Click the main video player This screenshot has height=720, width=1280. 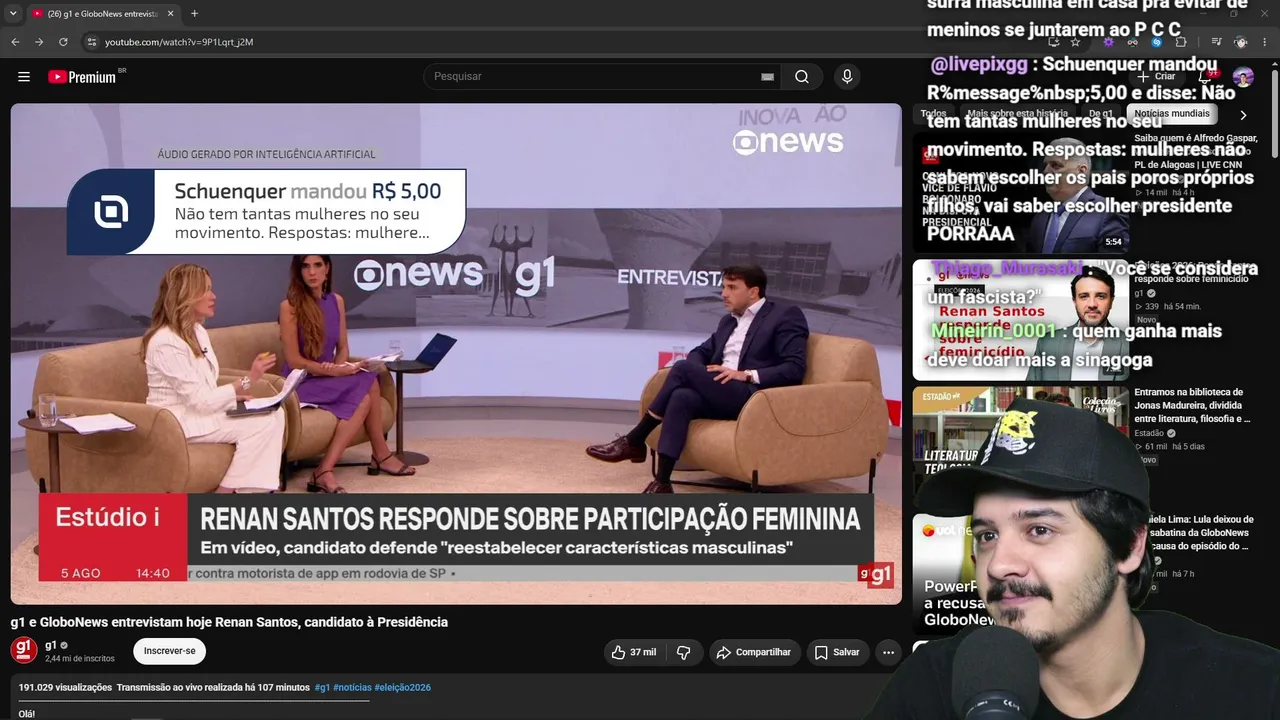tap(456, 354)
